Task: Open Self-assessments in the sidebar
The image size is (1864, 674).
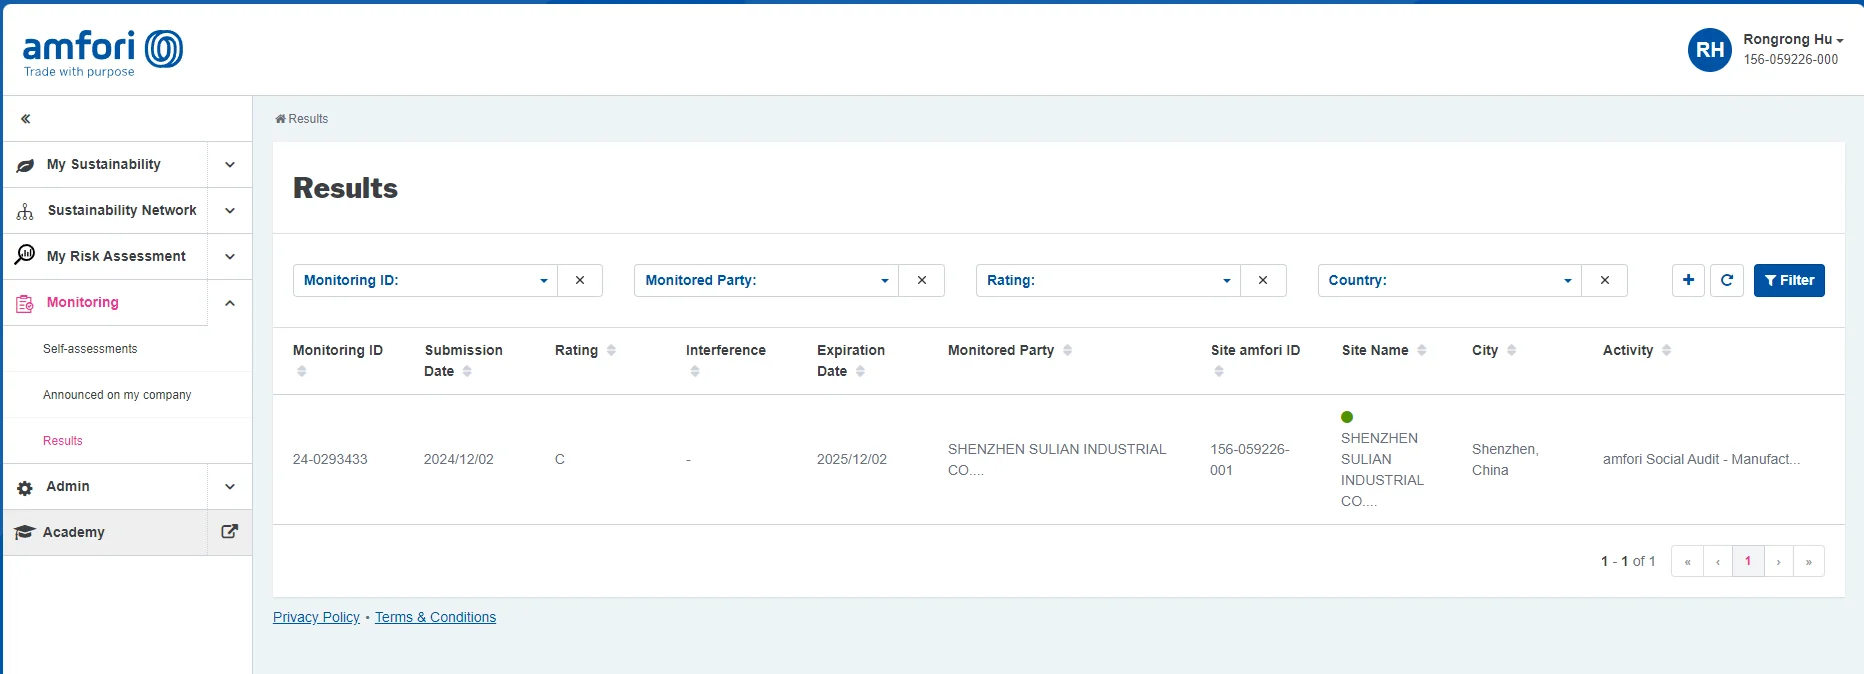Action: coord(90,349)
